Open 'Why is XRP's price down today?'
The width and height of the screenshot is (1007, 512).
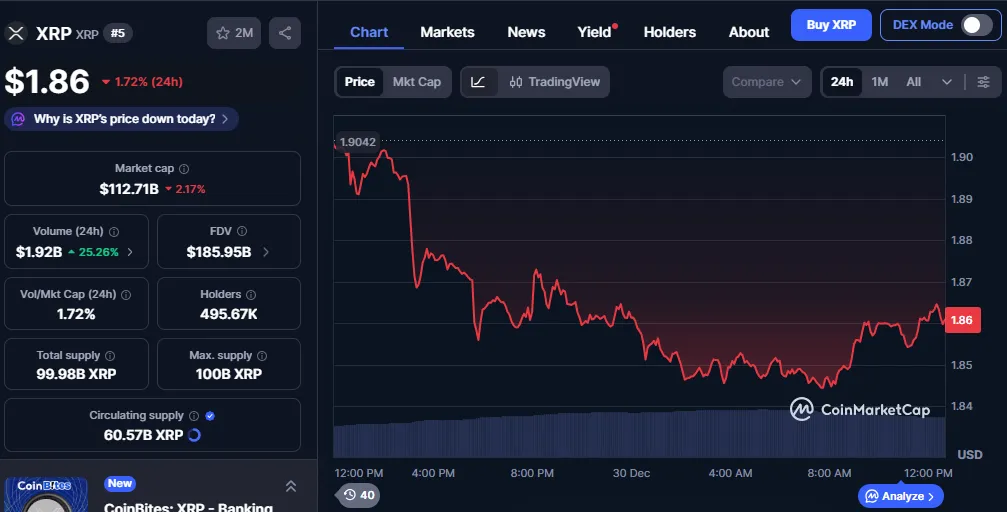122,119
